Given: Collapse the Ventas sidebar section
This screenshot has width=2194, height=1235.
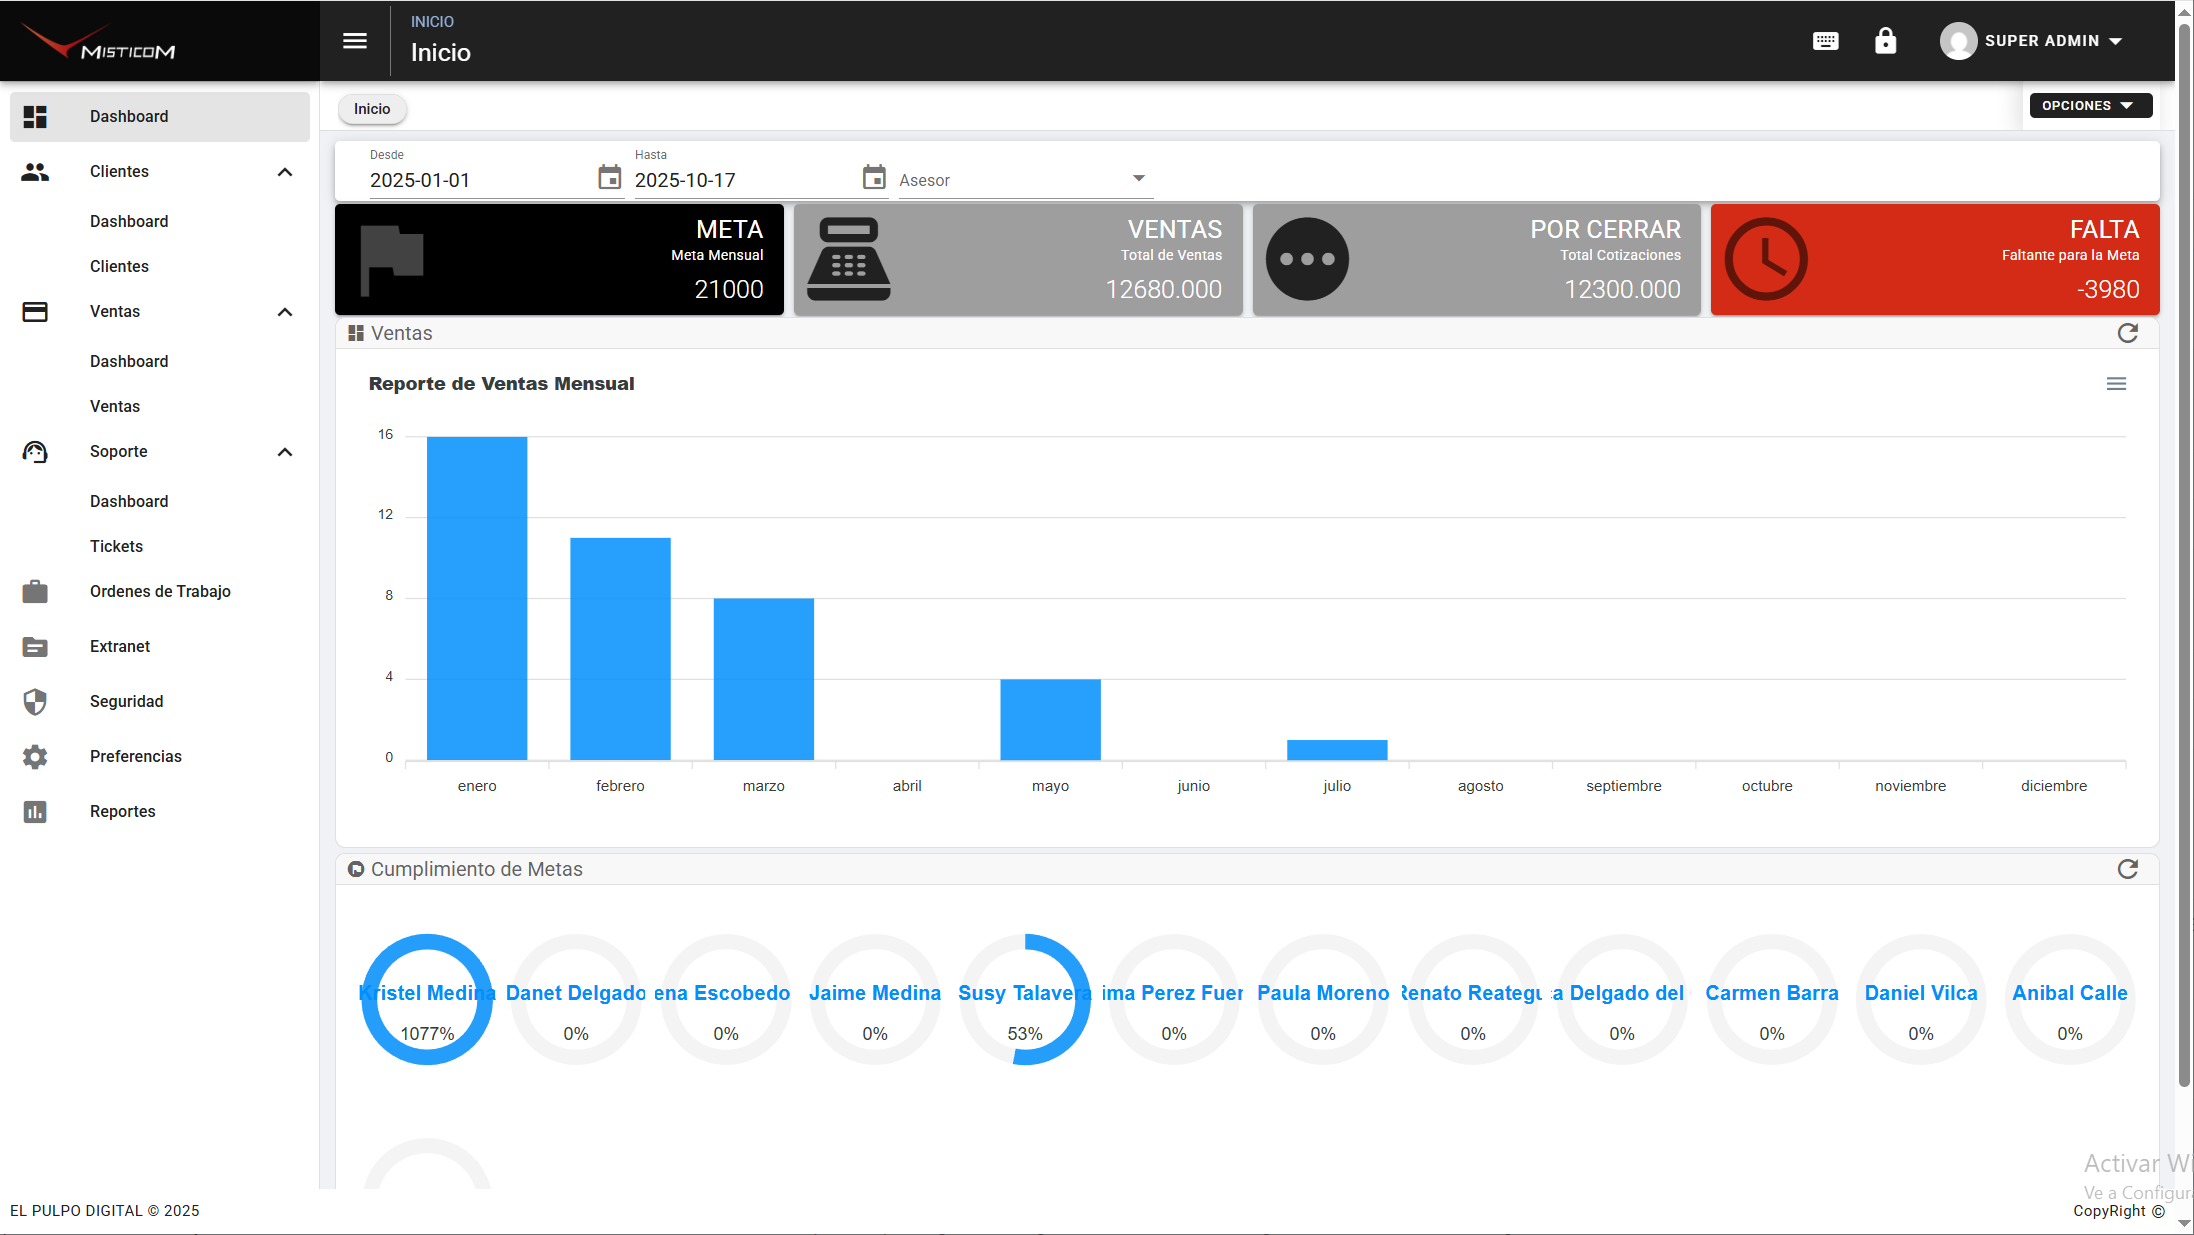Looking at the screenshot, I should (285, 312).
